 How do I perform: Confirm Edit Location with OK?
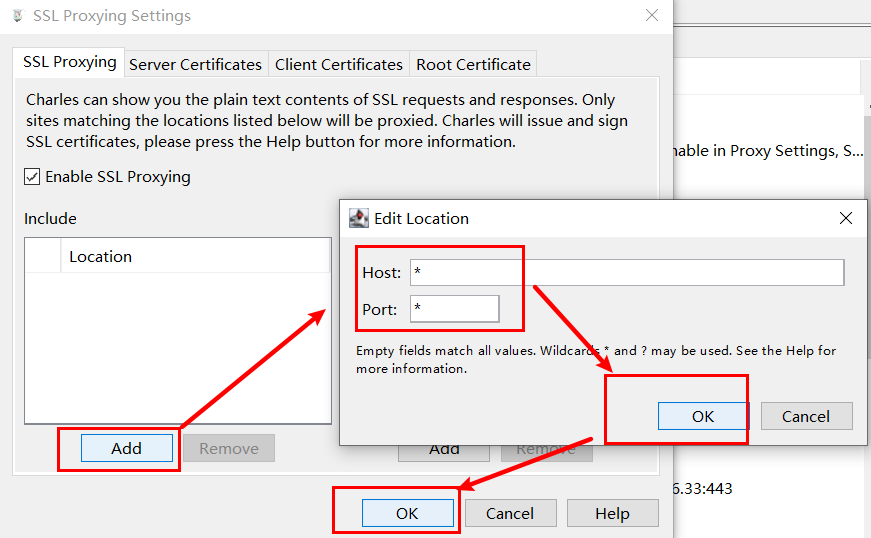[703, 416]
